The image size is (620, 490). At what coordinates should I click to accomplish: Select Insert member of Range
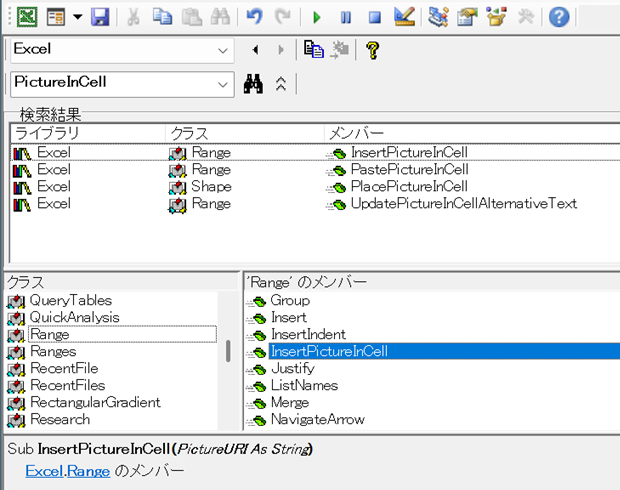click(289, 317)
